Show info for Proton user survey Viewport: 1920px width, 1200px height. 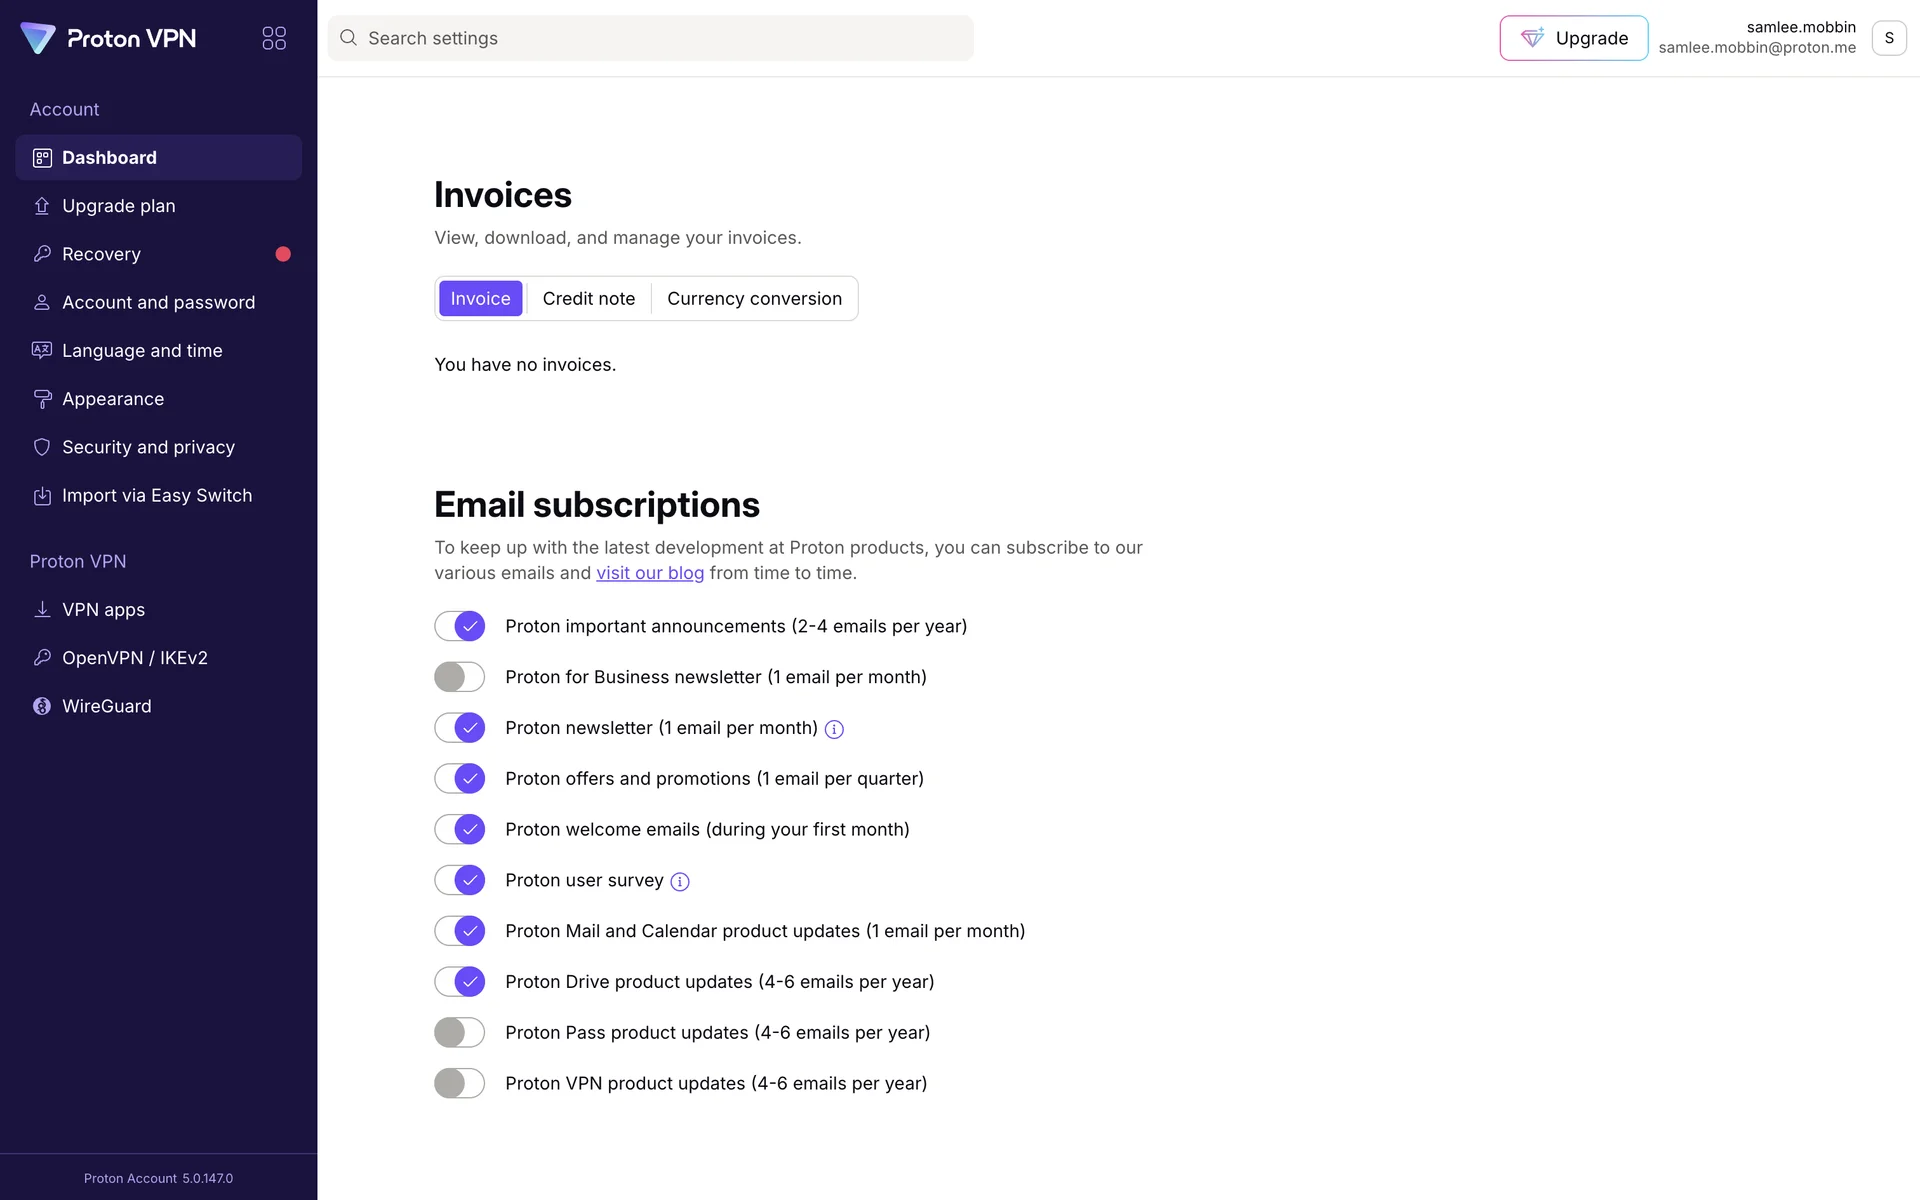pos(680,881)
